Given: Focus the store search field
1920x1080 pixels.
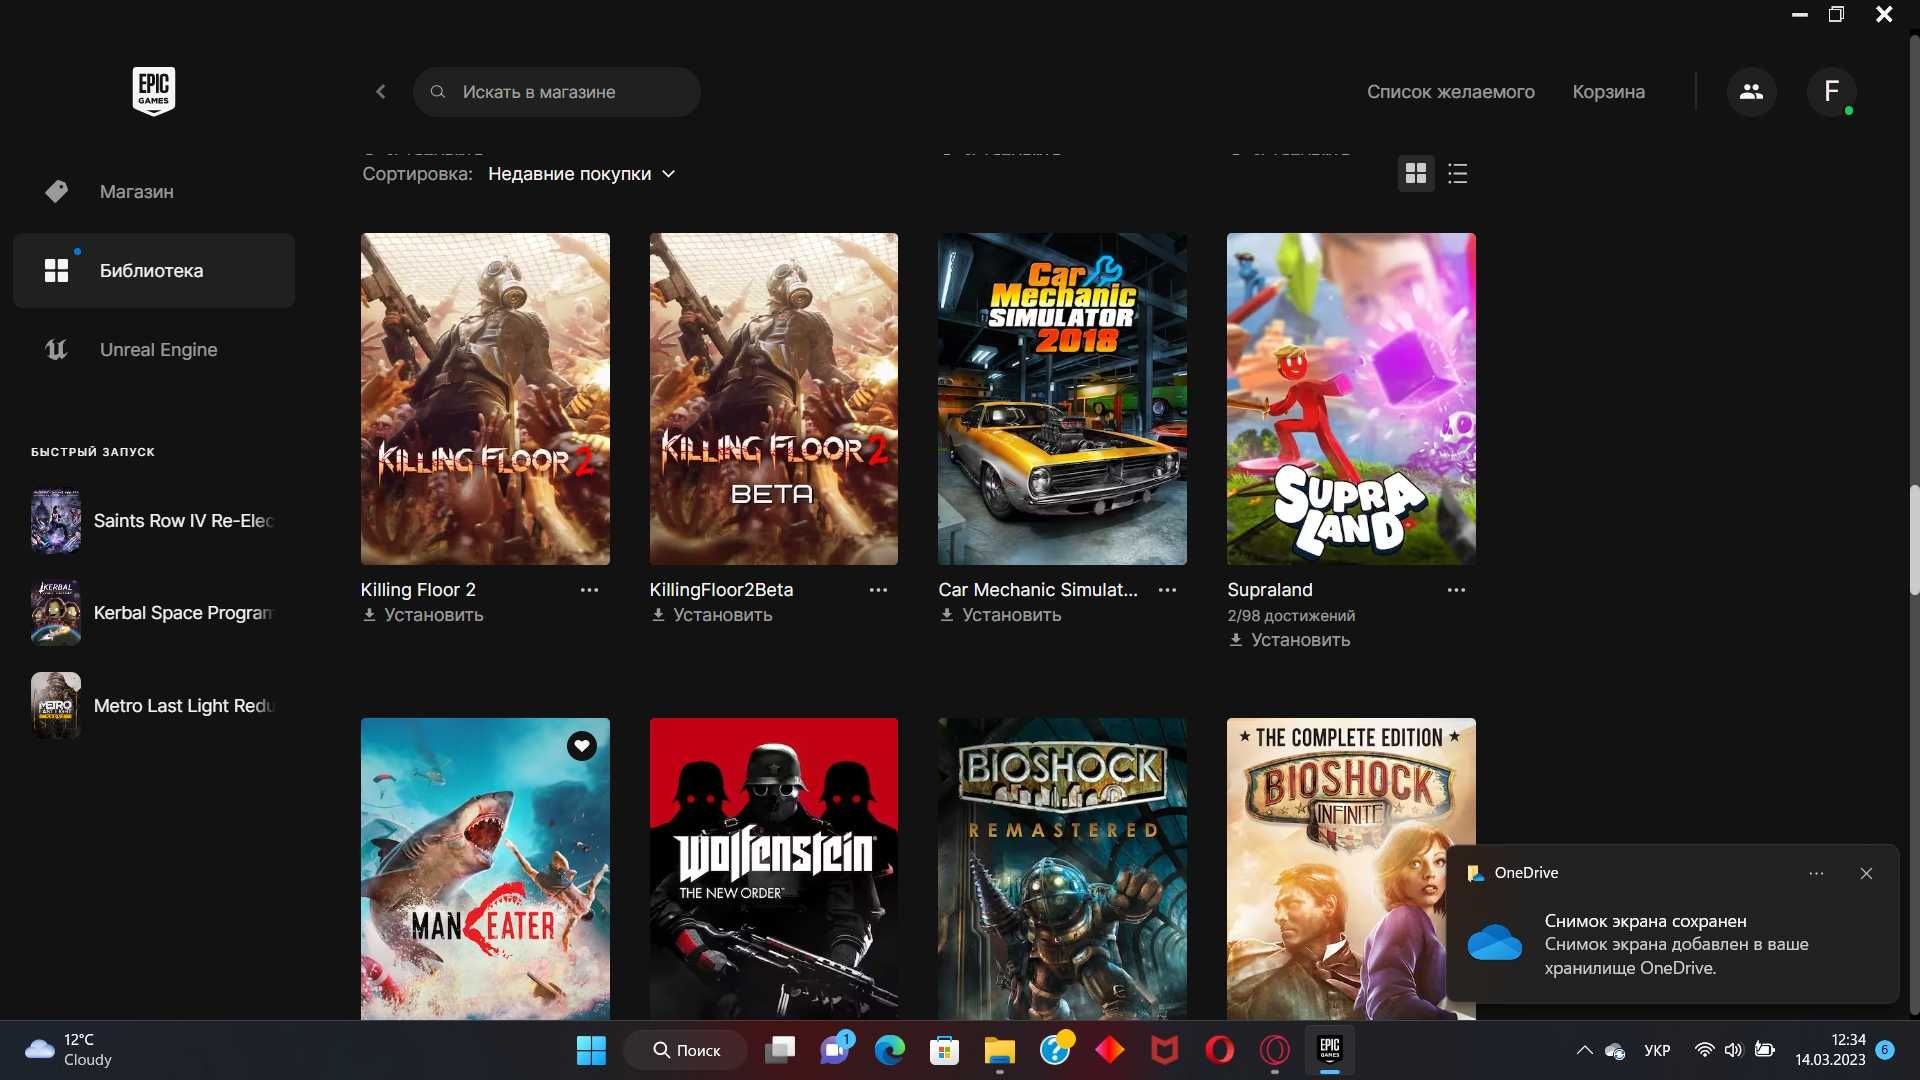Looking at the screenshot, I should [x=557, y=92].
